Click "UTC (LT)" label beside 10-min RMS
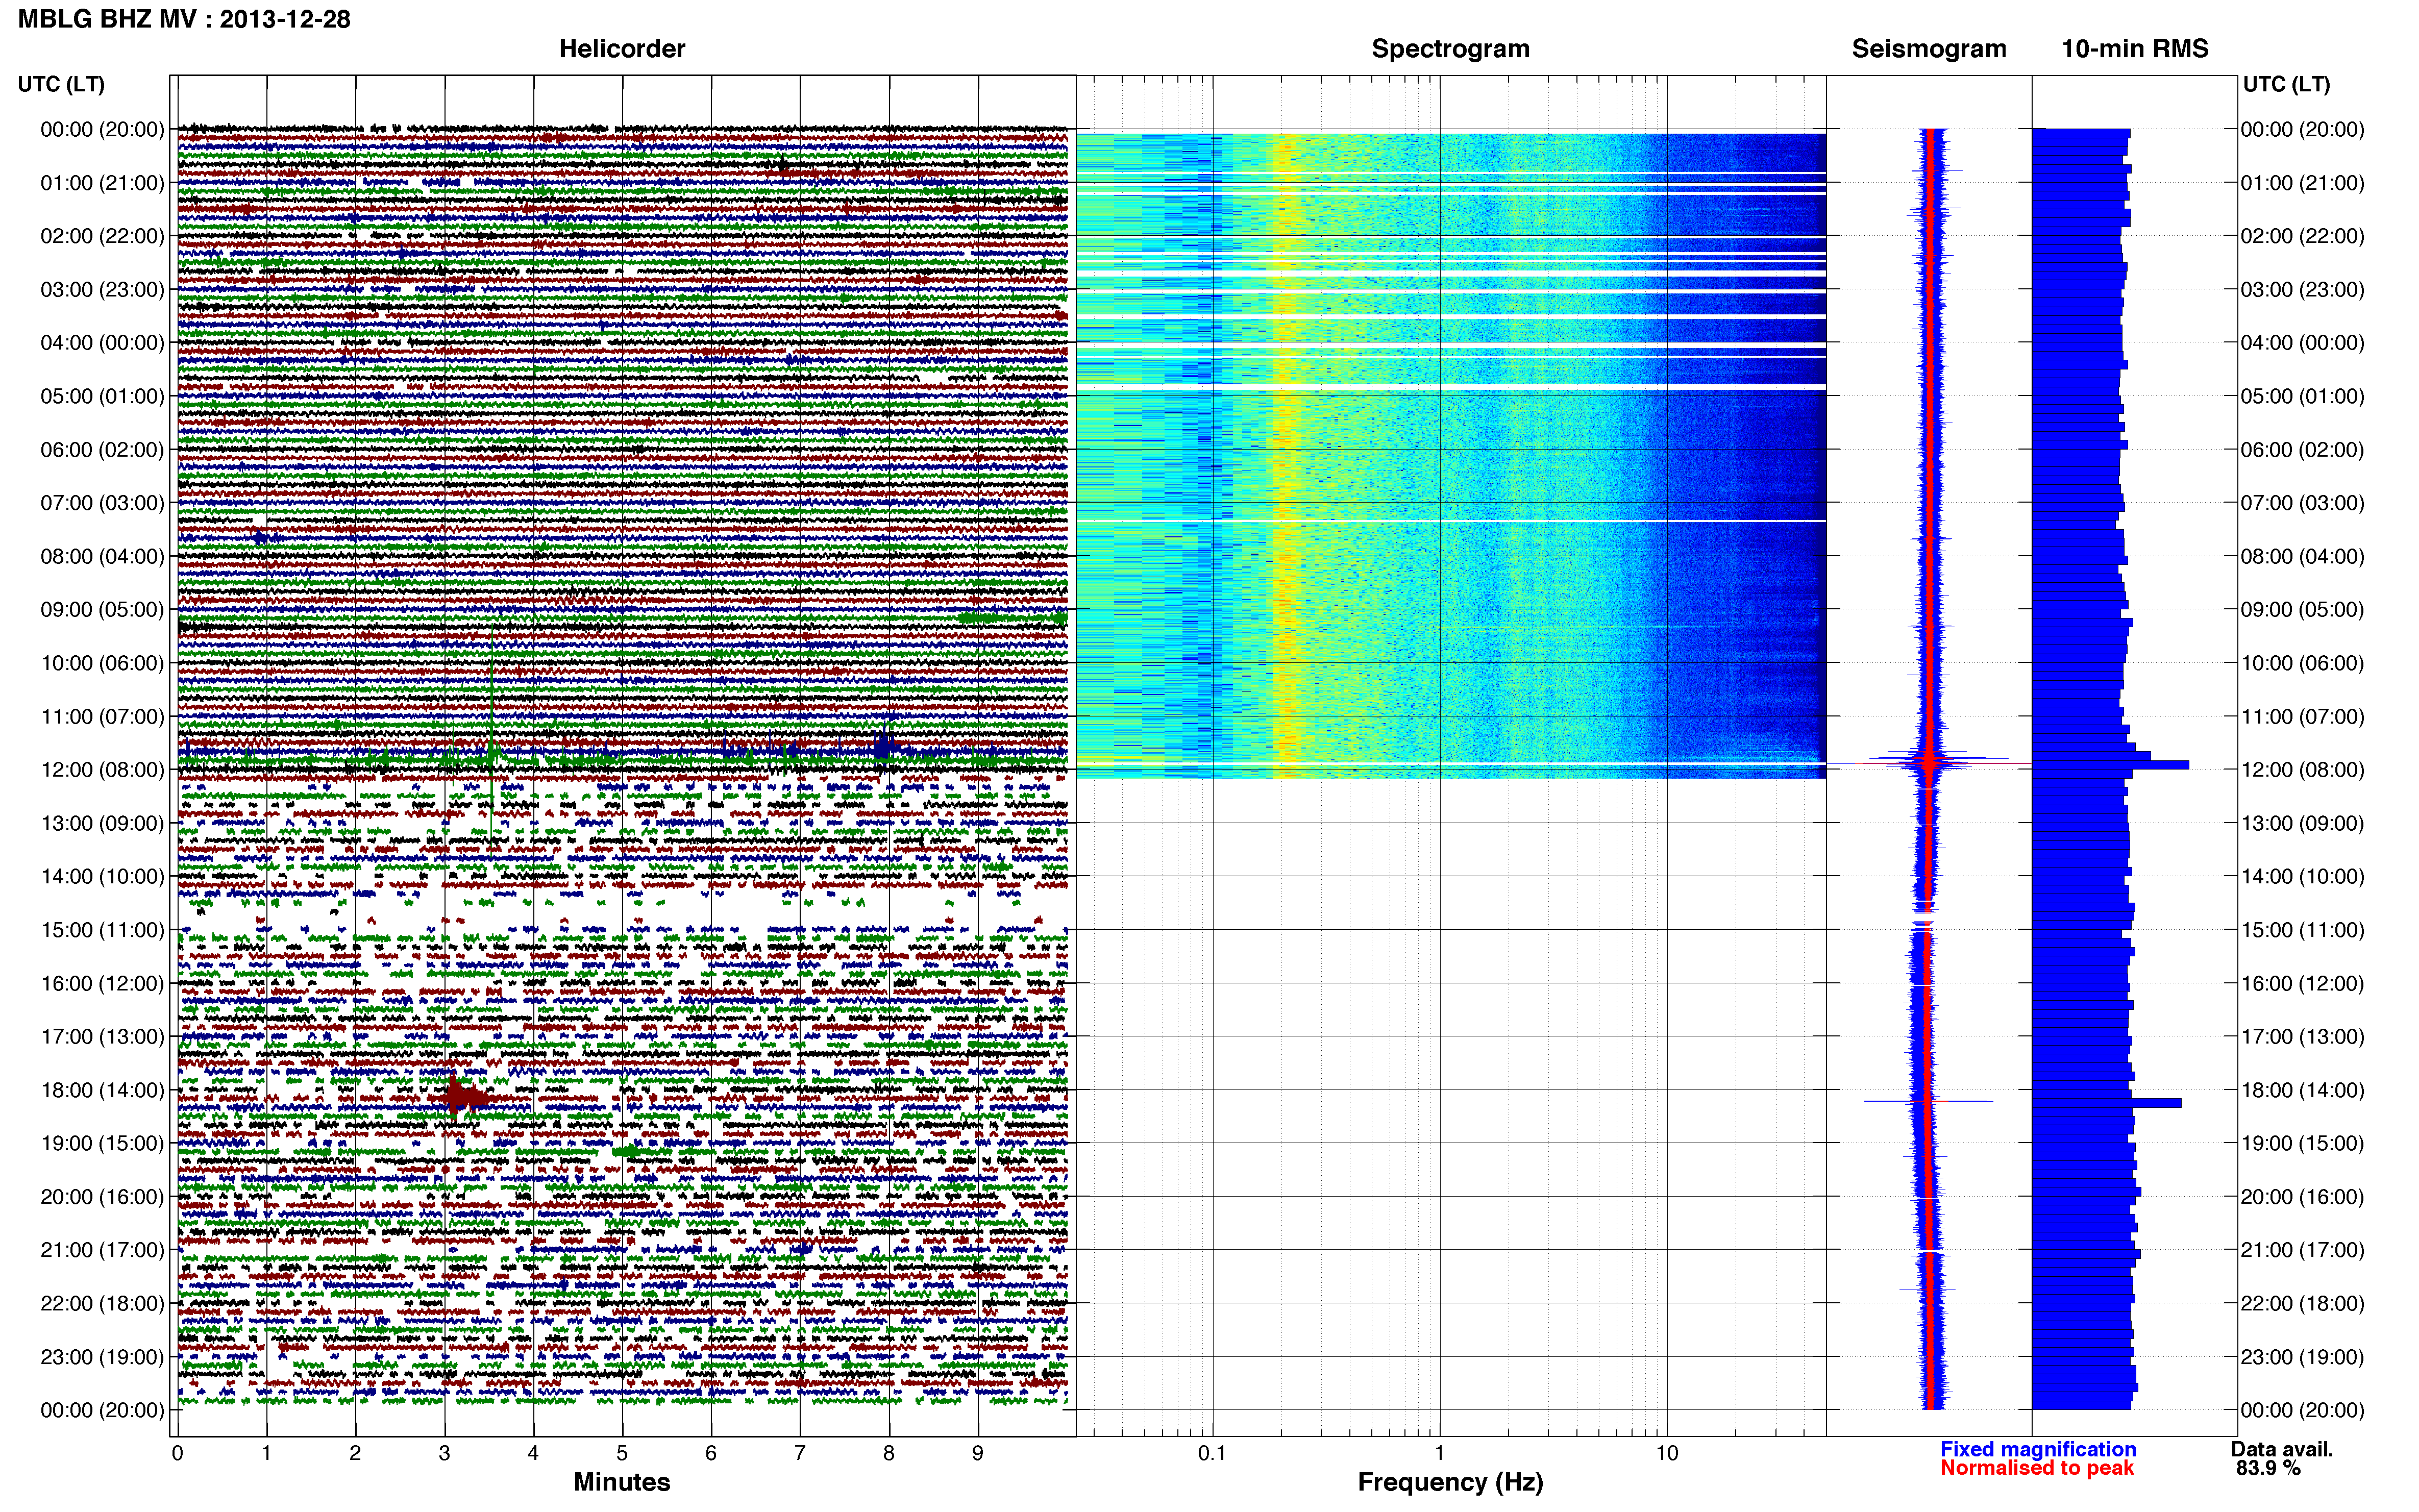Image resolution: width=2419 pixels, height=1512 pixels. tap(2286, 84)
